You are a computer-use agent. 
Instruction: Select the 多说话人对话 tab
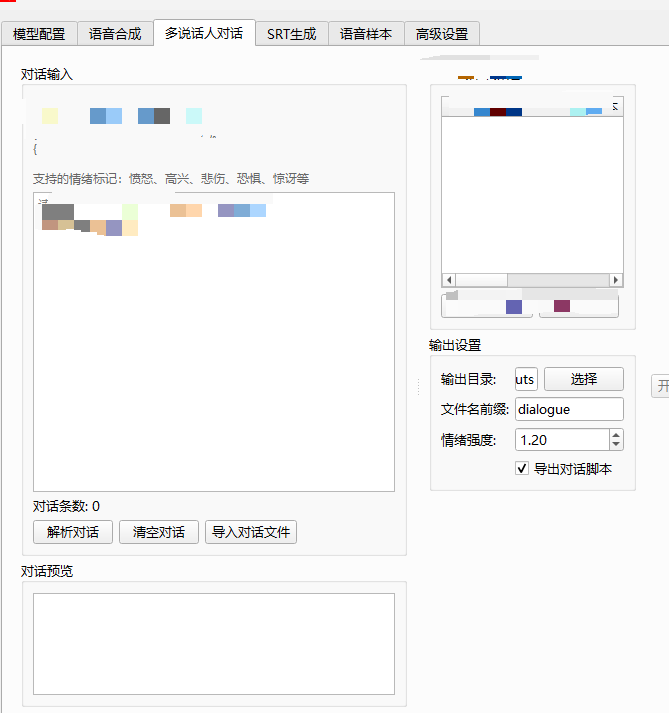pos(204,33)
